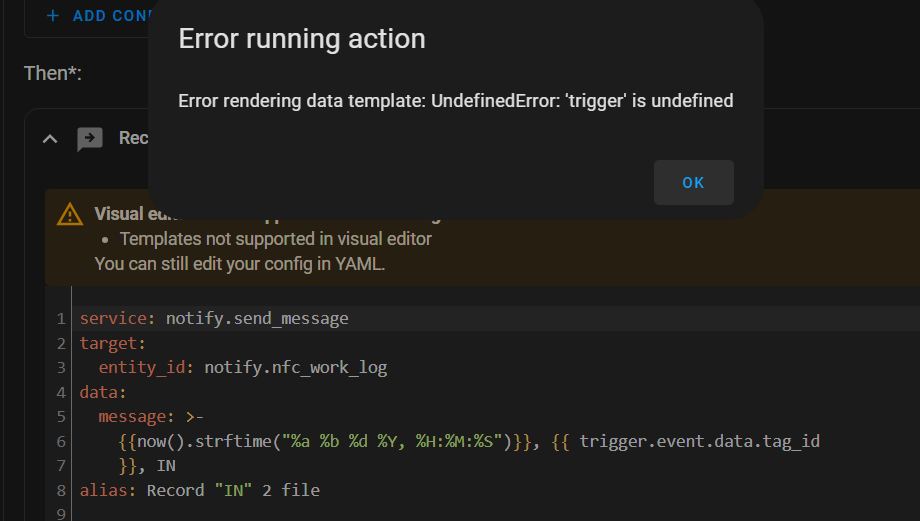Click the 'Error running action' dialog heading
Image resolution: width=920 pixels, height=521 pixels.
coord(302,39)
